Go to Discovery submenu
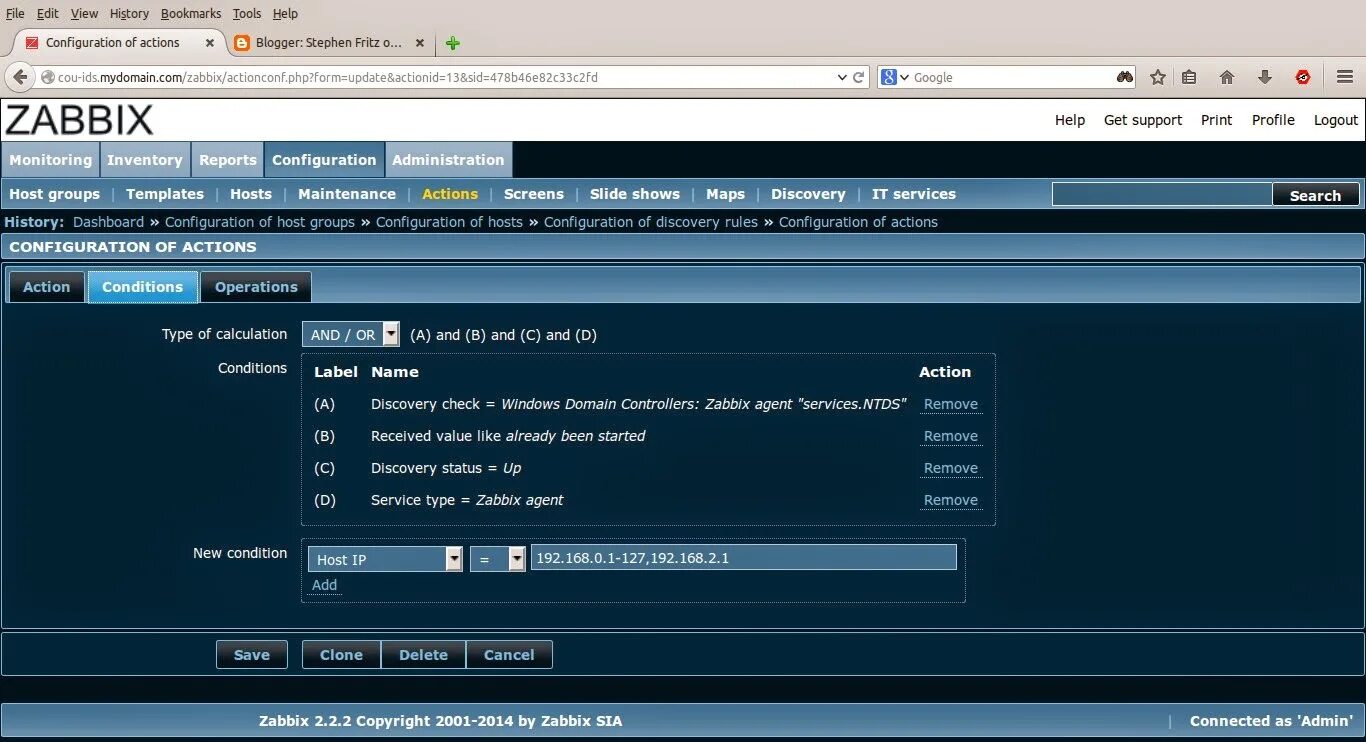 click(808, 194)
